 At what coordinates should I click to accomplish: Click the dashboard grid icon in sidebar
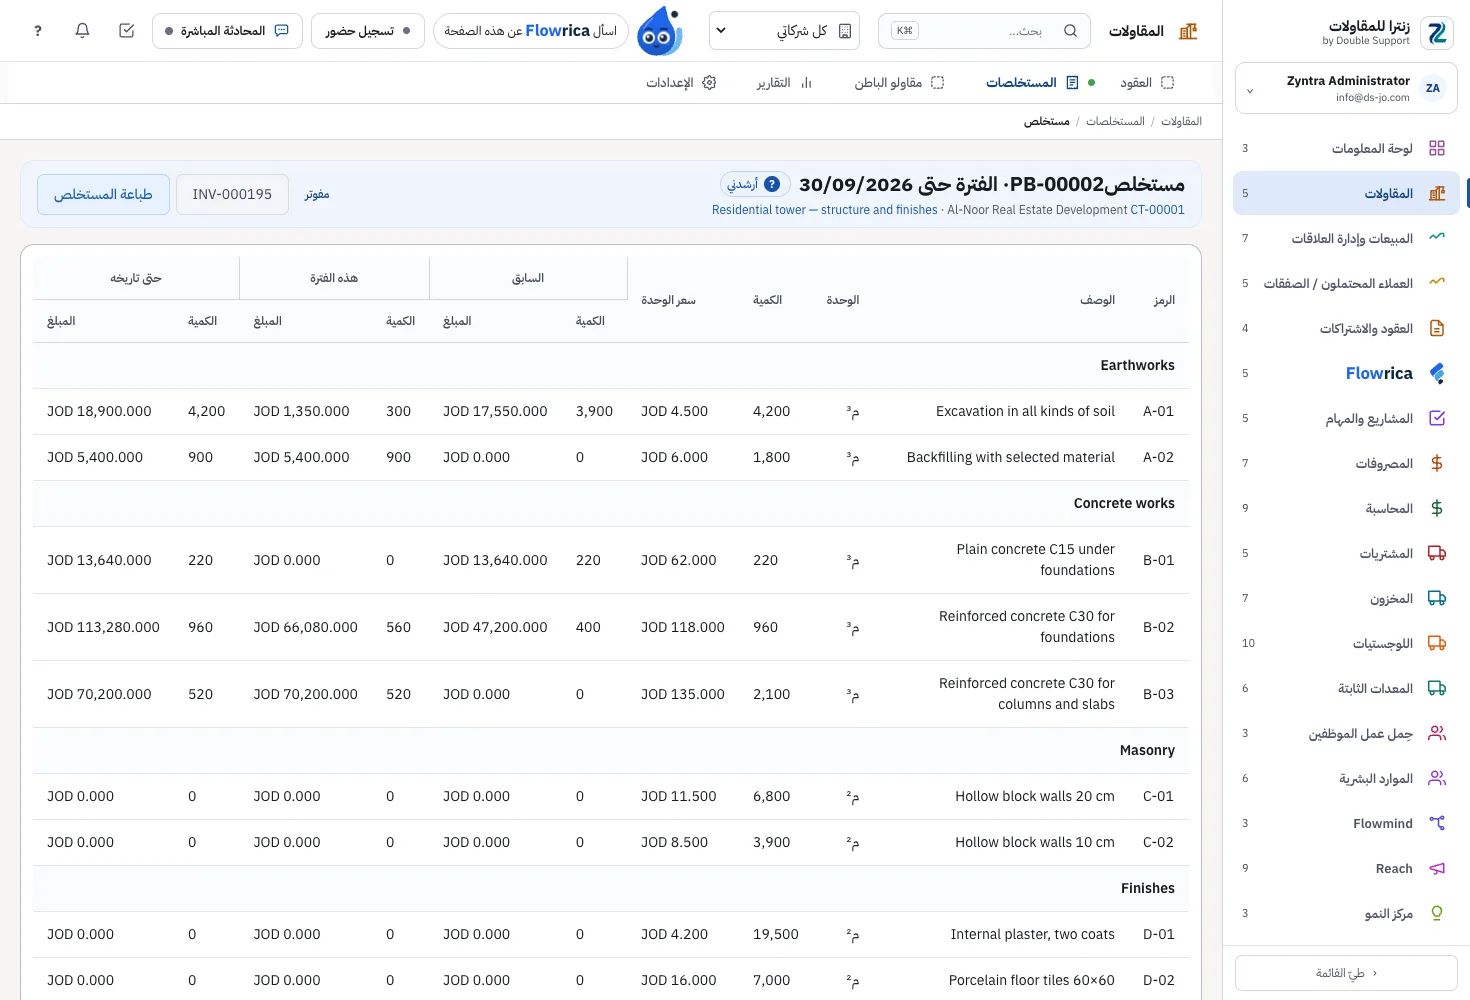click(1437, 148)
